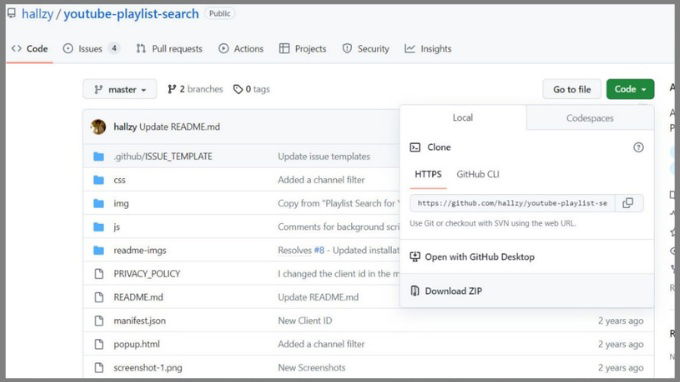The image size is (680, 382).
Task: Open the Update README.md commit in README.md row
Action: (x=318, y=297)
